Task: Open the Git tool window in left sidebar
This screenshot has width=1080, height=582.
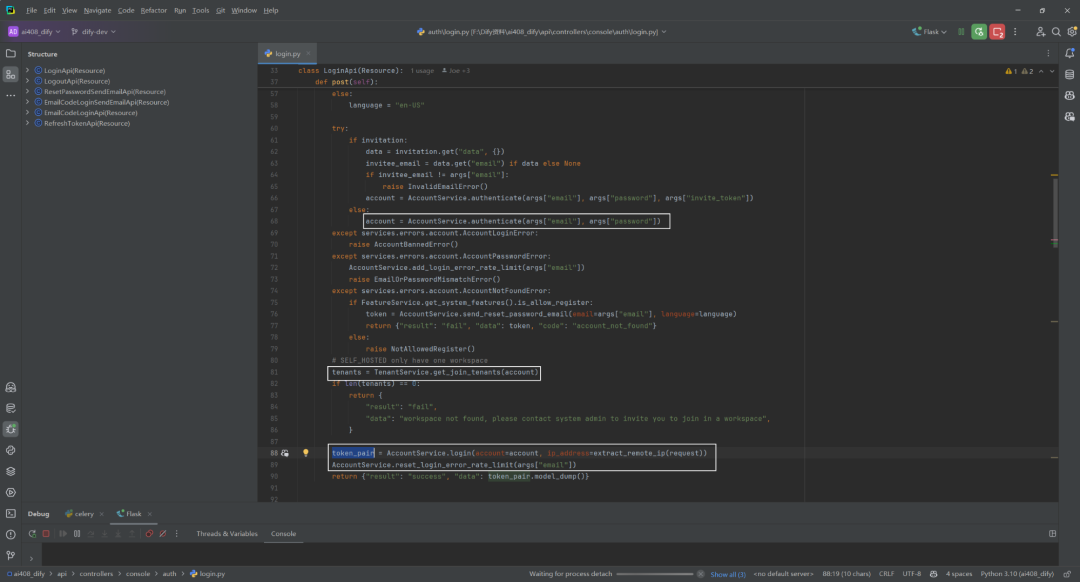Action: 10,555
